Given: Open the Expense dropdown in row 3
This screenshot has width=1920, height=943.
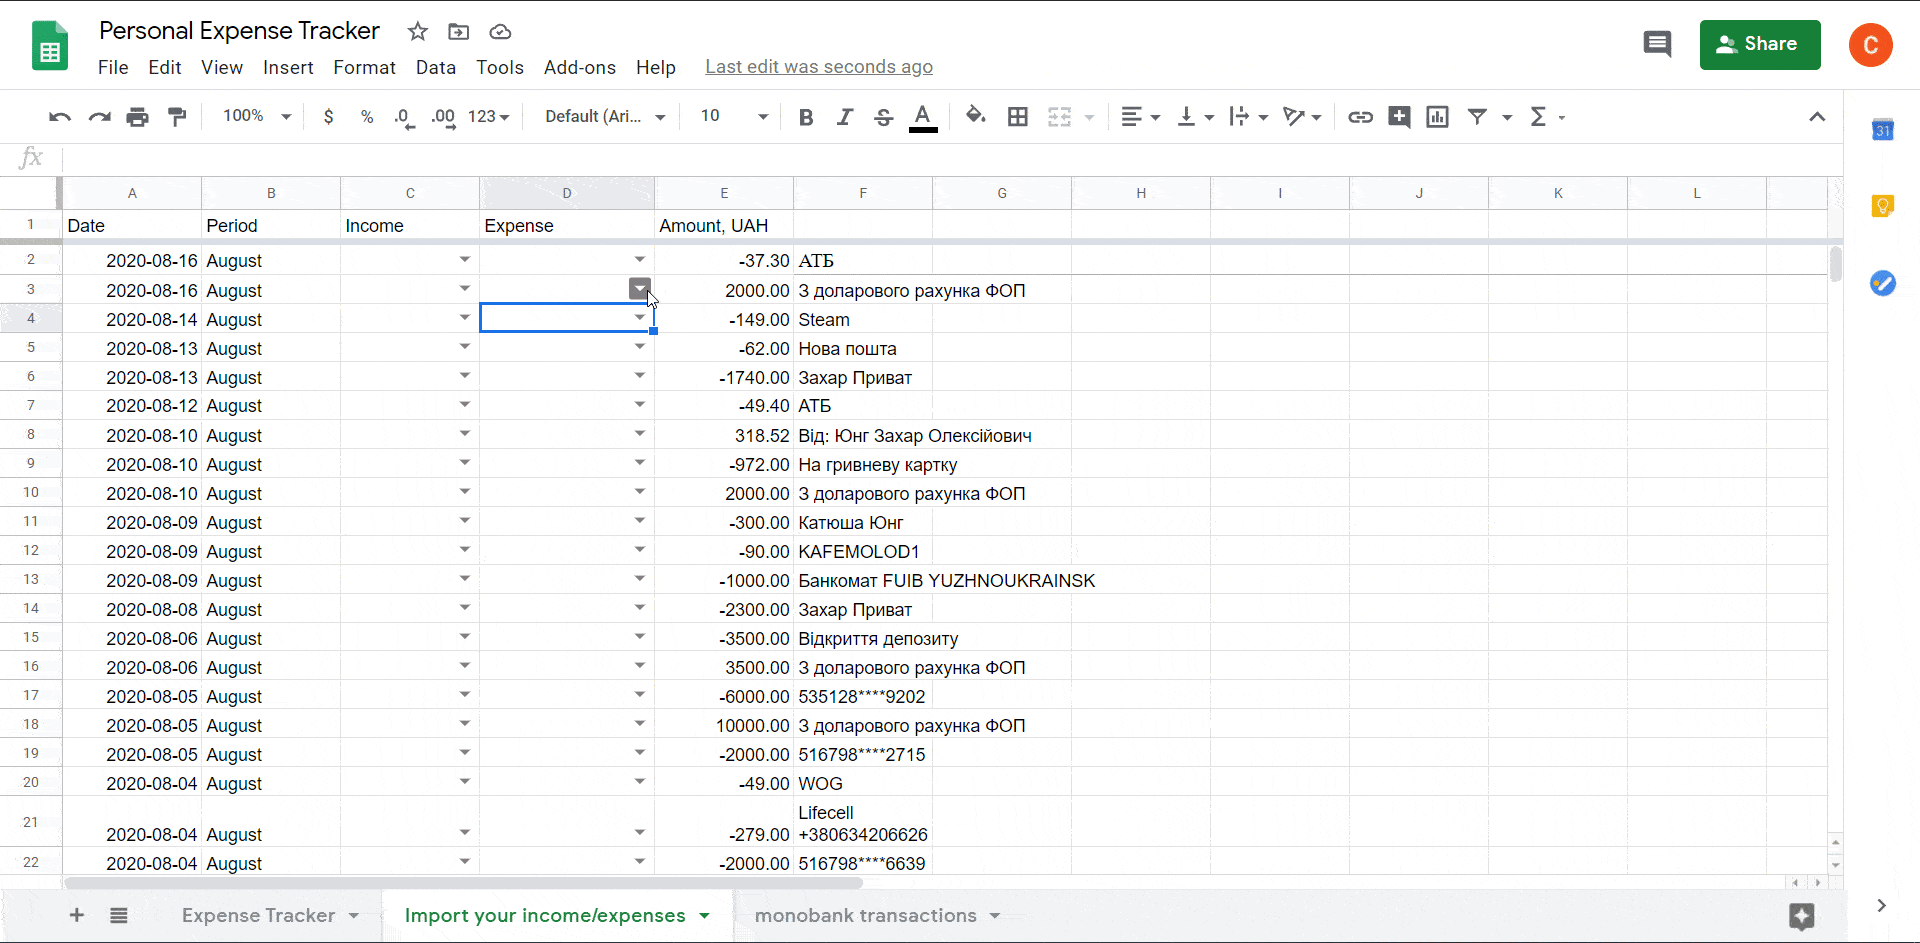Looking at the screenshot, I should (x=639, y=289).
